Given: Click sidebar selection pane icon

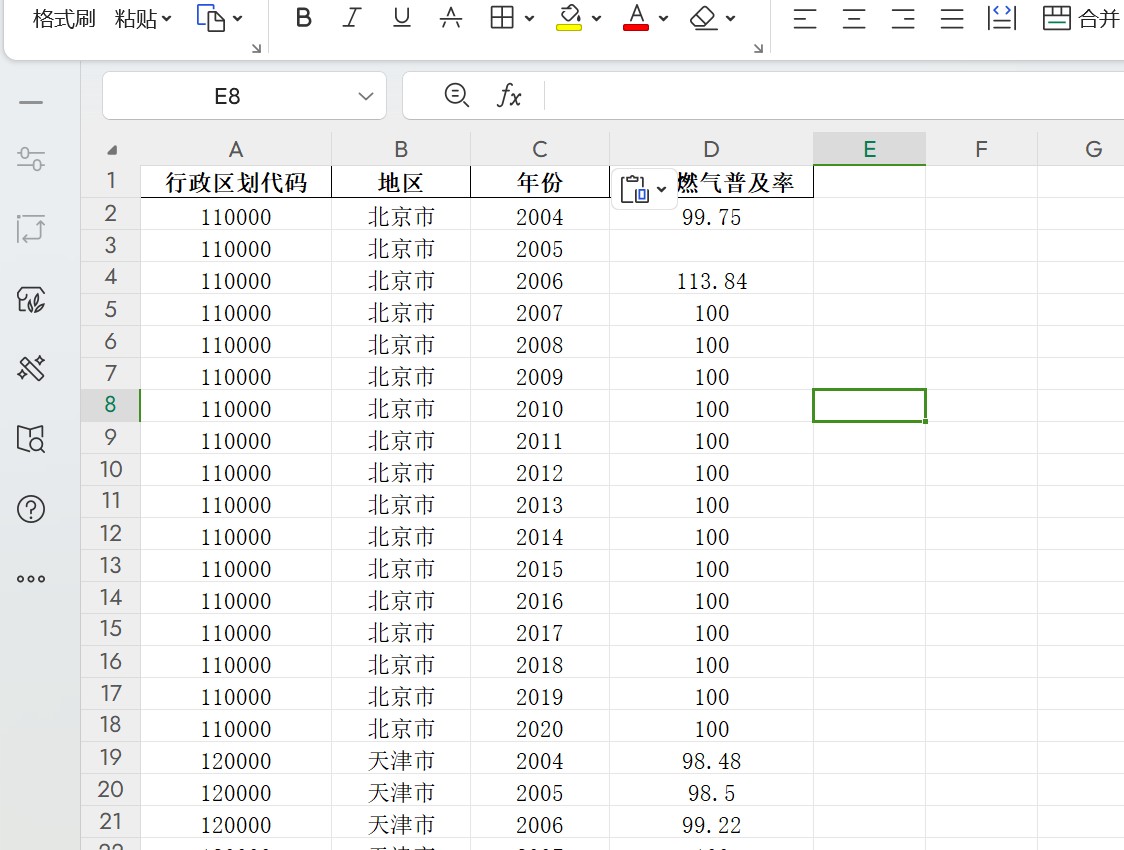Looking at the screenshot, I should [x=31, y=229].
